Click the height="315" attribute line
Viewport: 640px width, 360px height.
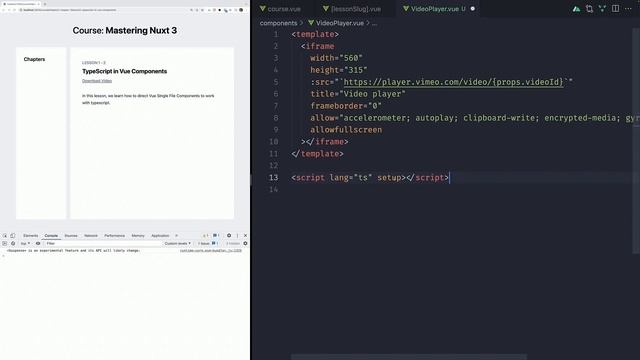coord(339,70)
